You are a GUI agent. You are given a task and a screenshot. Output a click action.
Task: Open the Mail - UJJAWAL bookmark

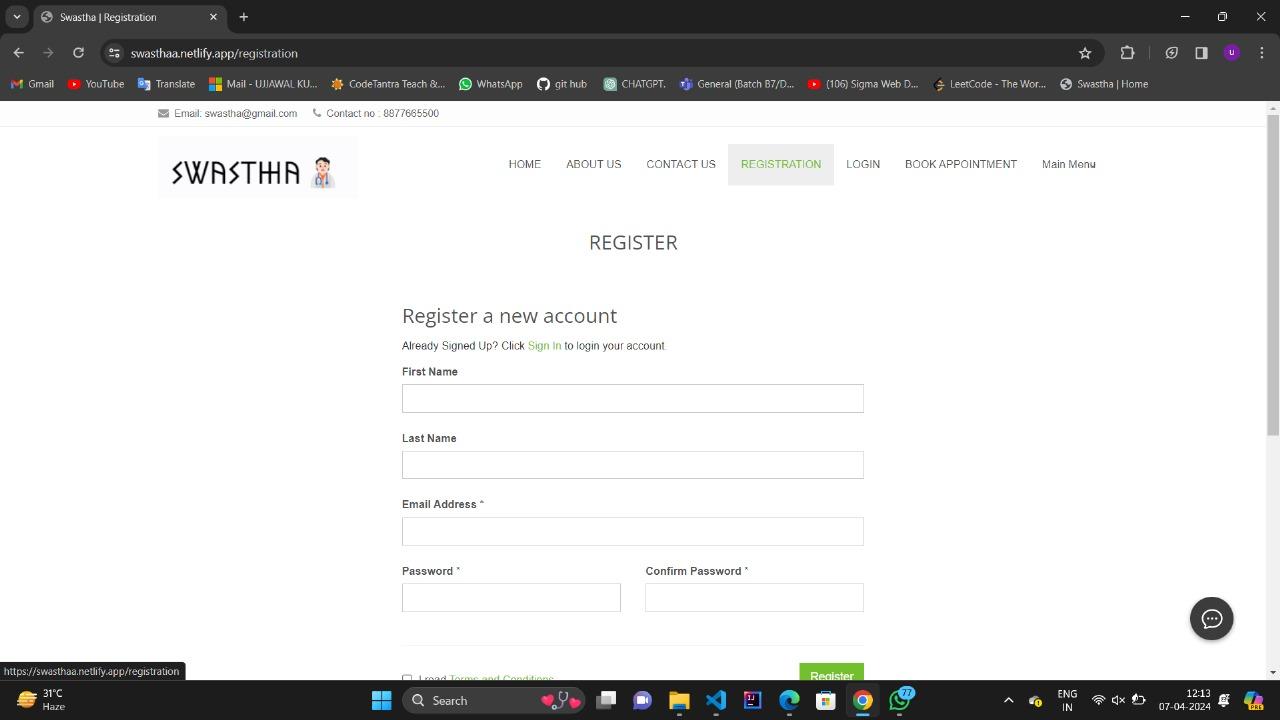click(263, 84)
